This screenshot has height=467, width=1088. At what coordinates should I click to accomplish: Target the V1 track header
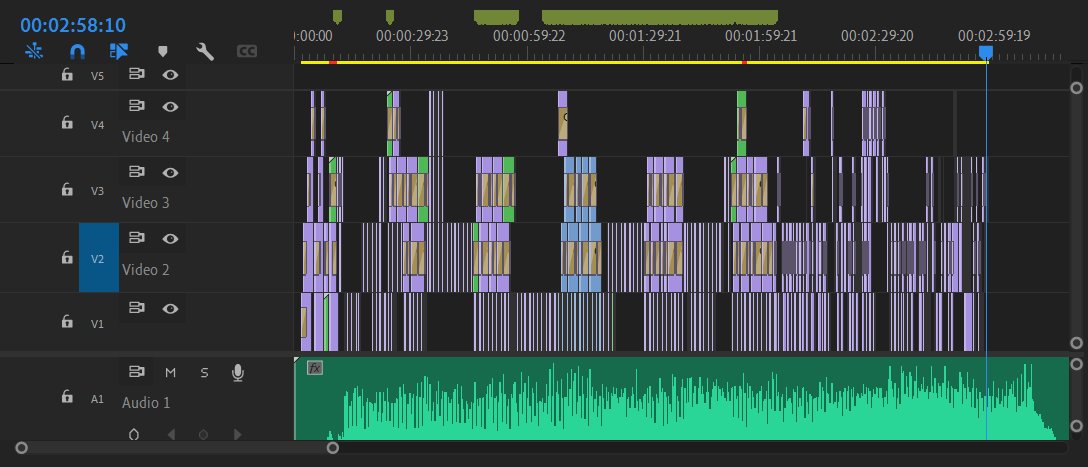98,323
